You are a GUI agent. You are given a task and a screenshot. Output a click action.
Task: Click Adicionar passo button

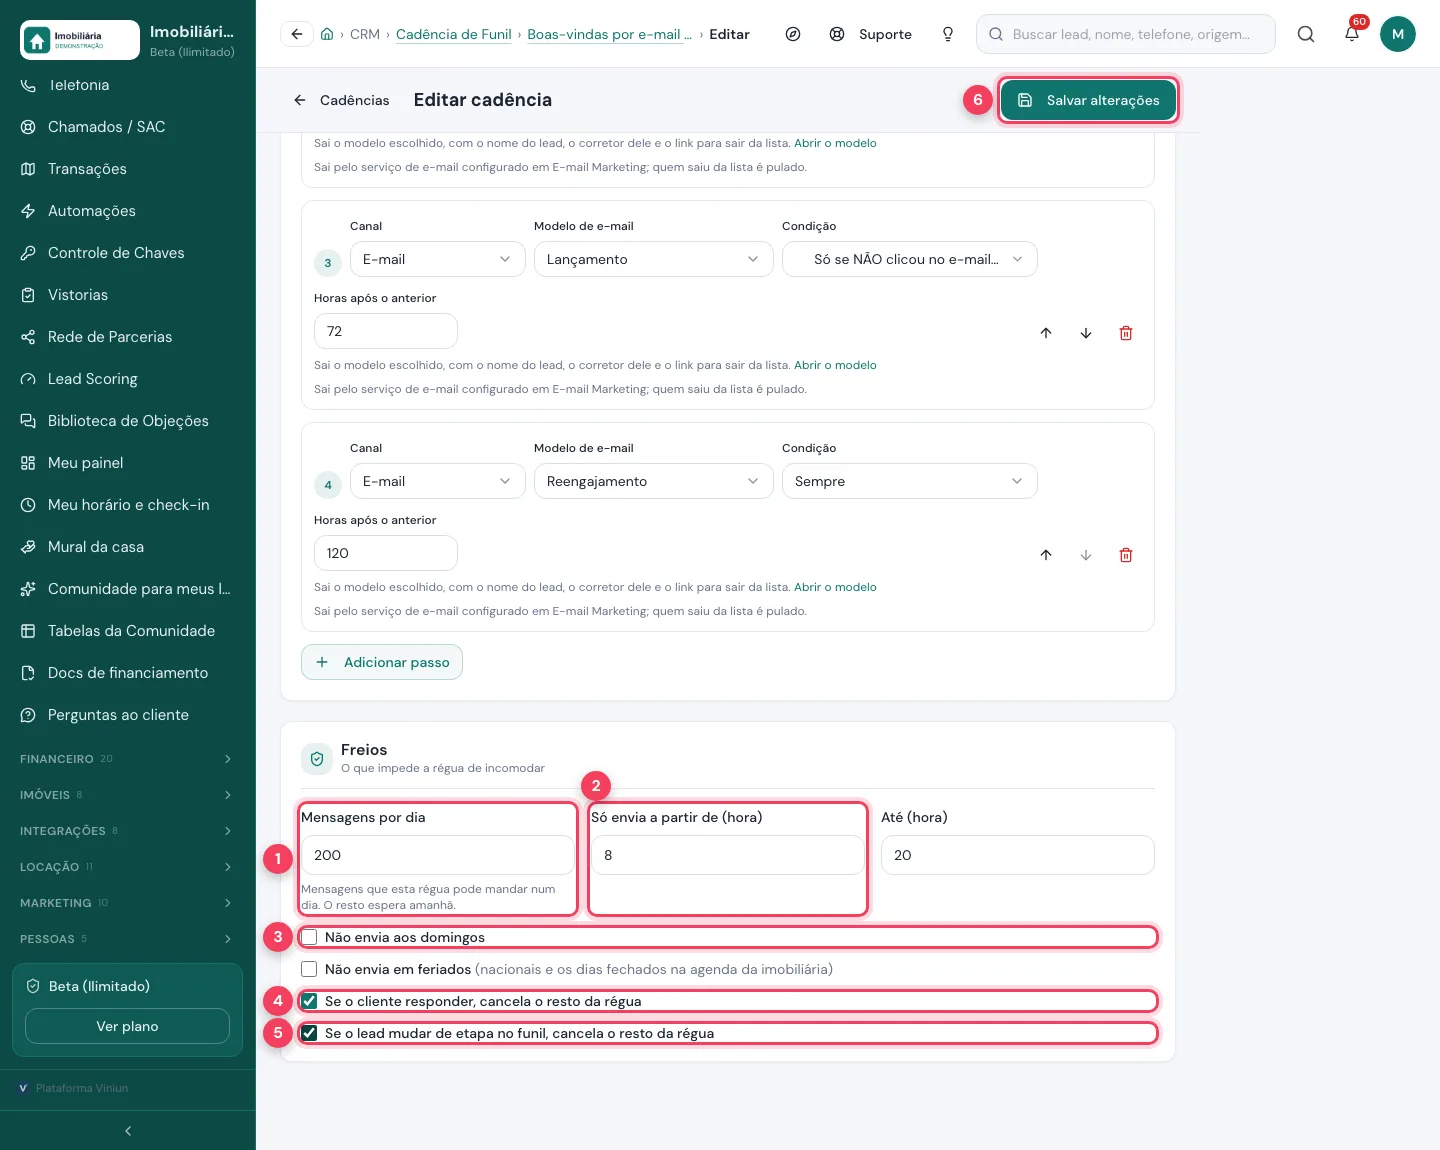(x=382, y=662)
